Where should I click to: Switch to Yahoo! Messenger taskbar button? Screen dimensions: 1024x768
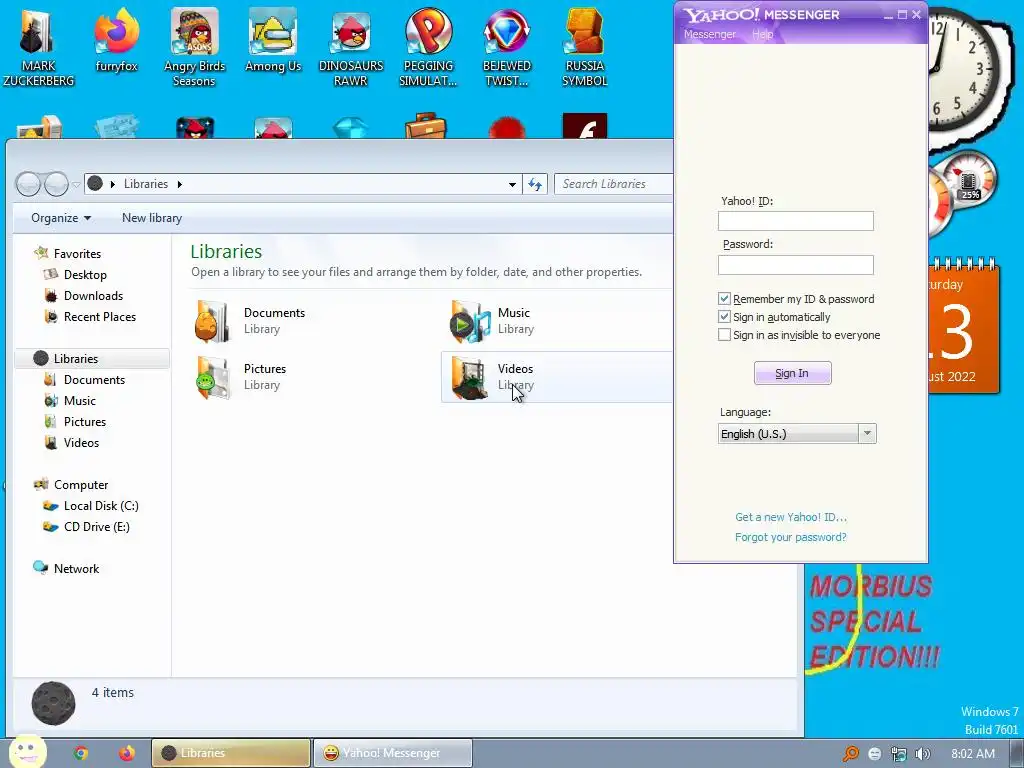click(392, 753)
